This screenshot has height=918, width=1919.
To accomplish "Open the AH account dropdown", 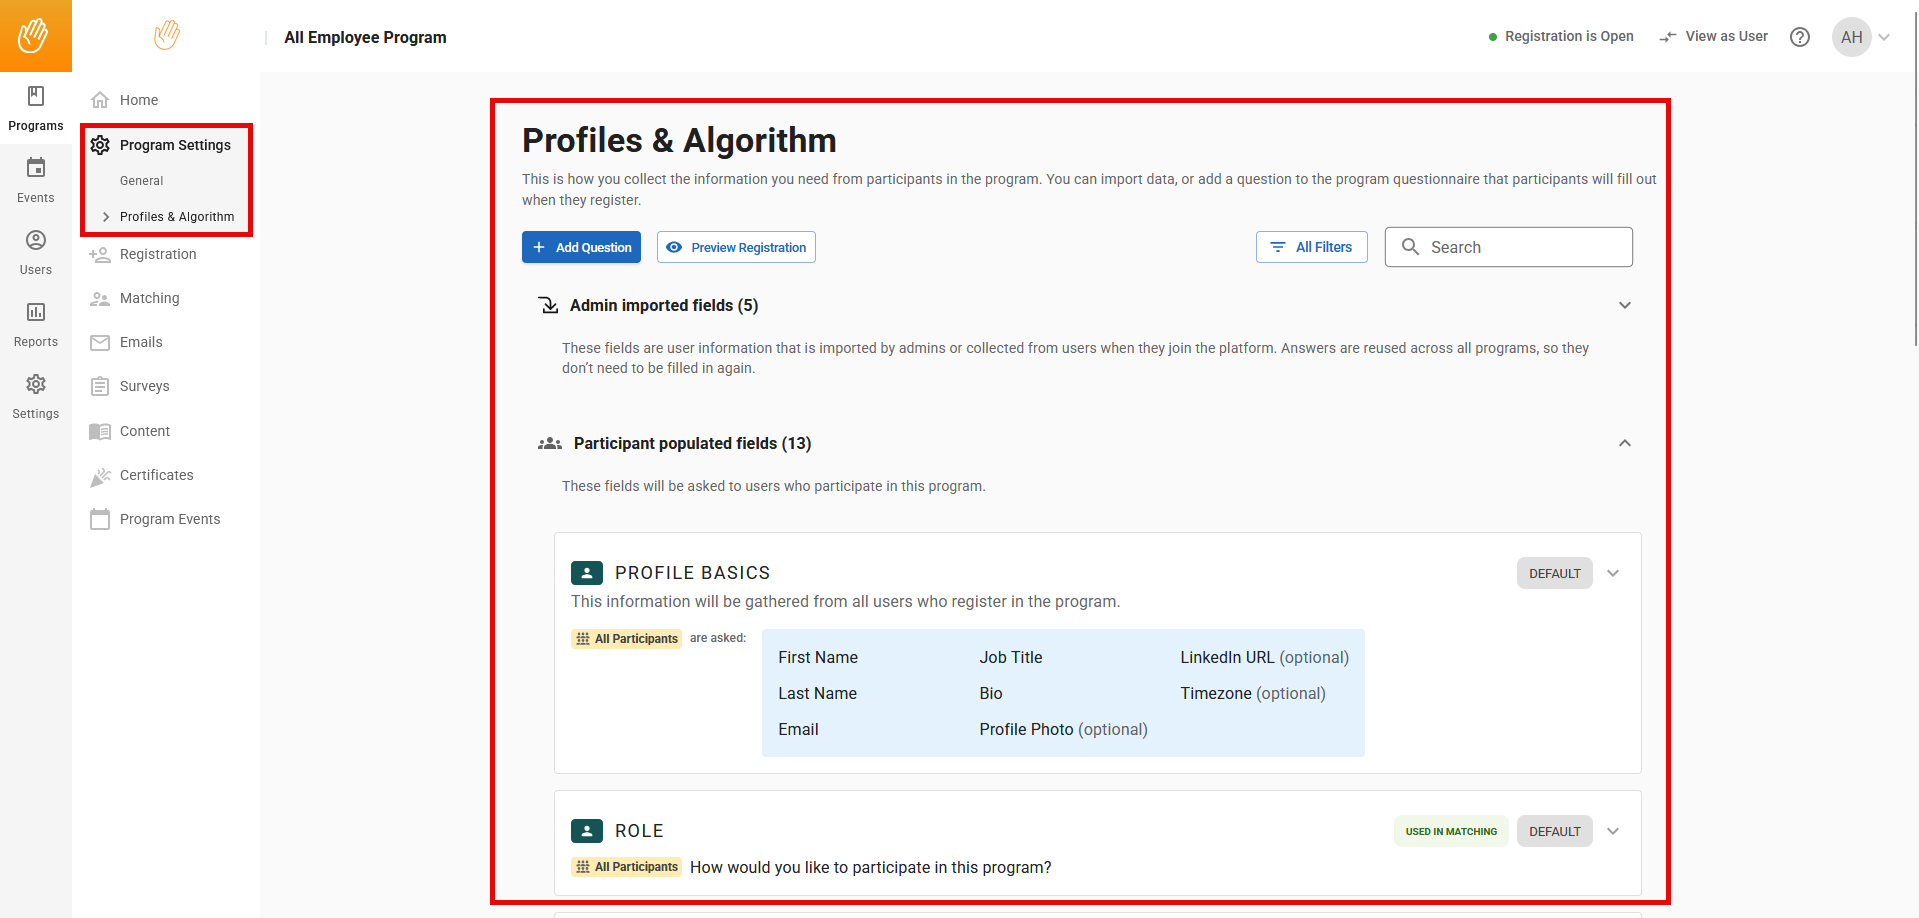I will coord(1862,37).
